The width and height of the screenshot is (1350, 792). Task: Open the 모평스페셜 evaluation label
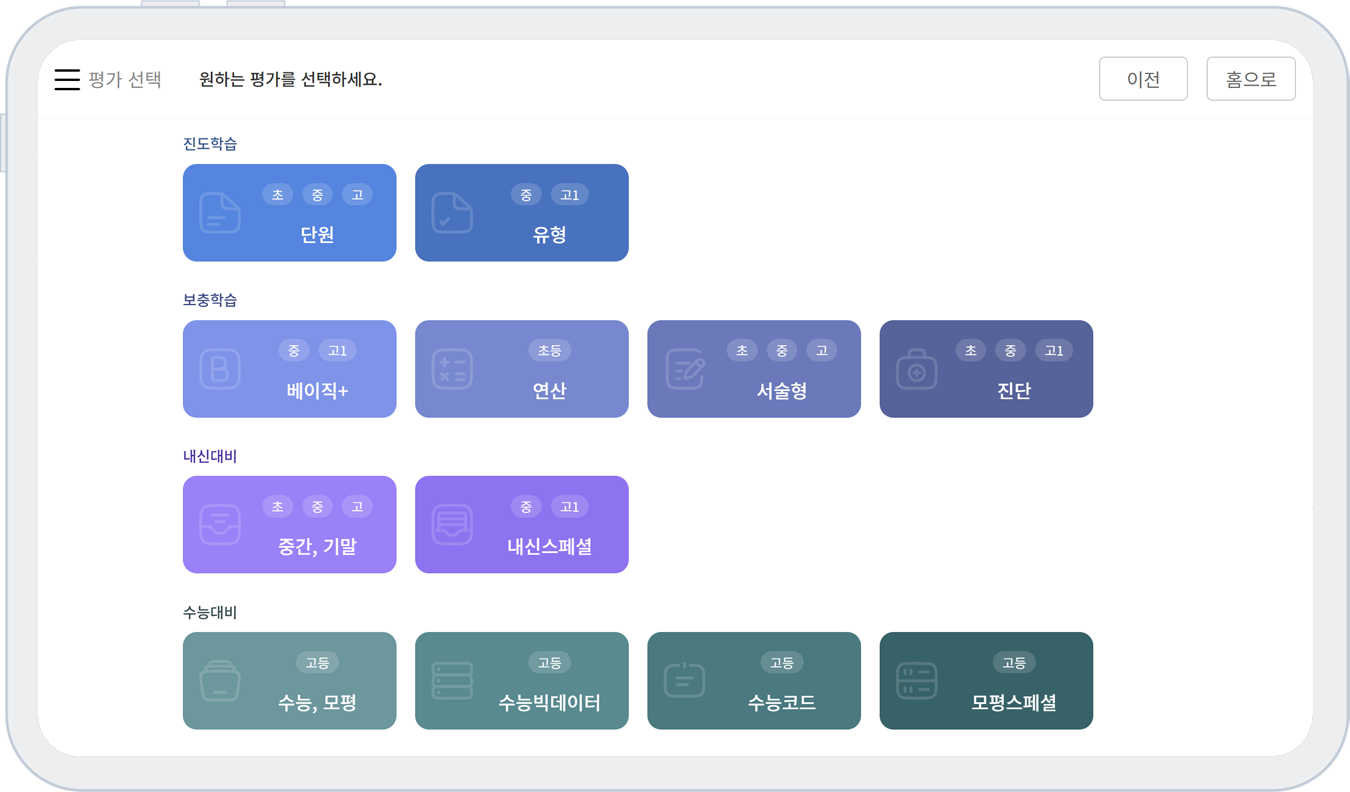[x=1014, y=703]
